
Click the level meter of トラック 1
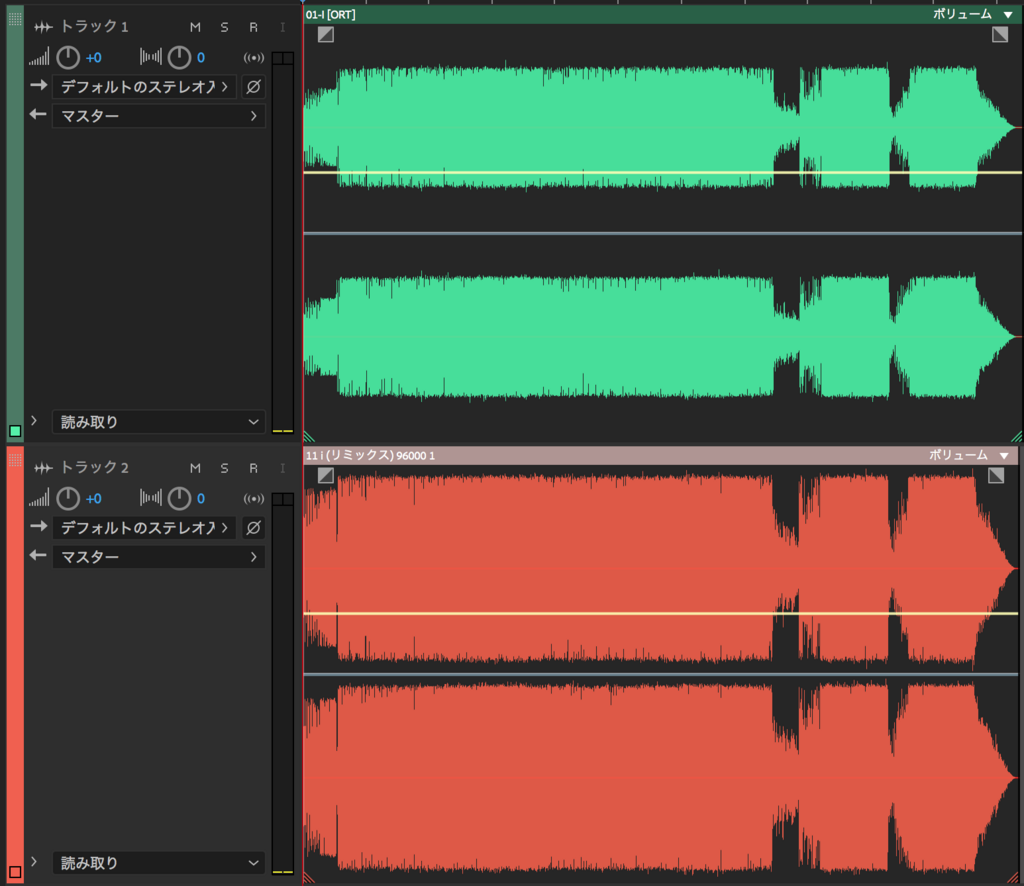[283, 242]
